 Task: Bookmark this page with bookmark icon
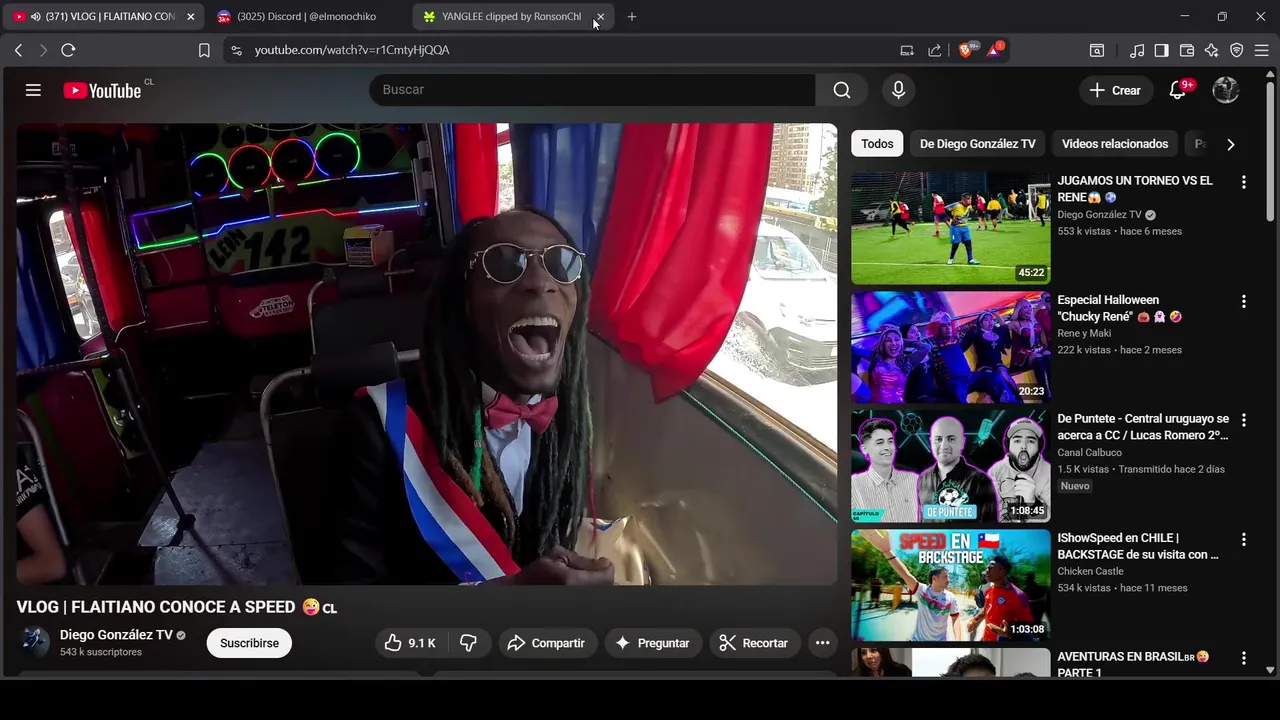(204, 50)
